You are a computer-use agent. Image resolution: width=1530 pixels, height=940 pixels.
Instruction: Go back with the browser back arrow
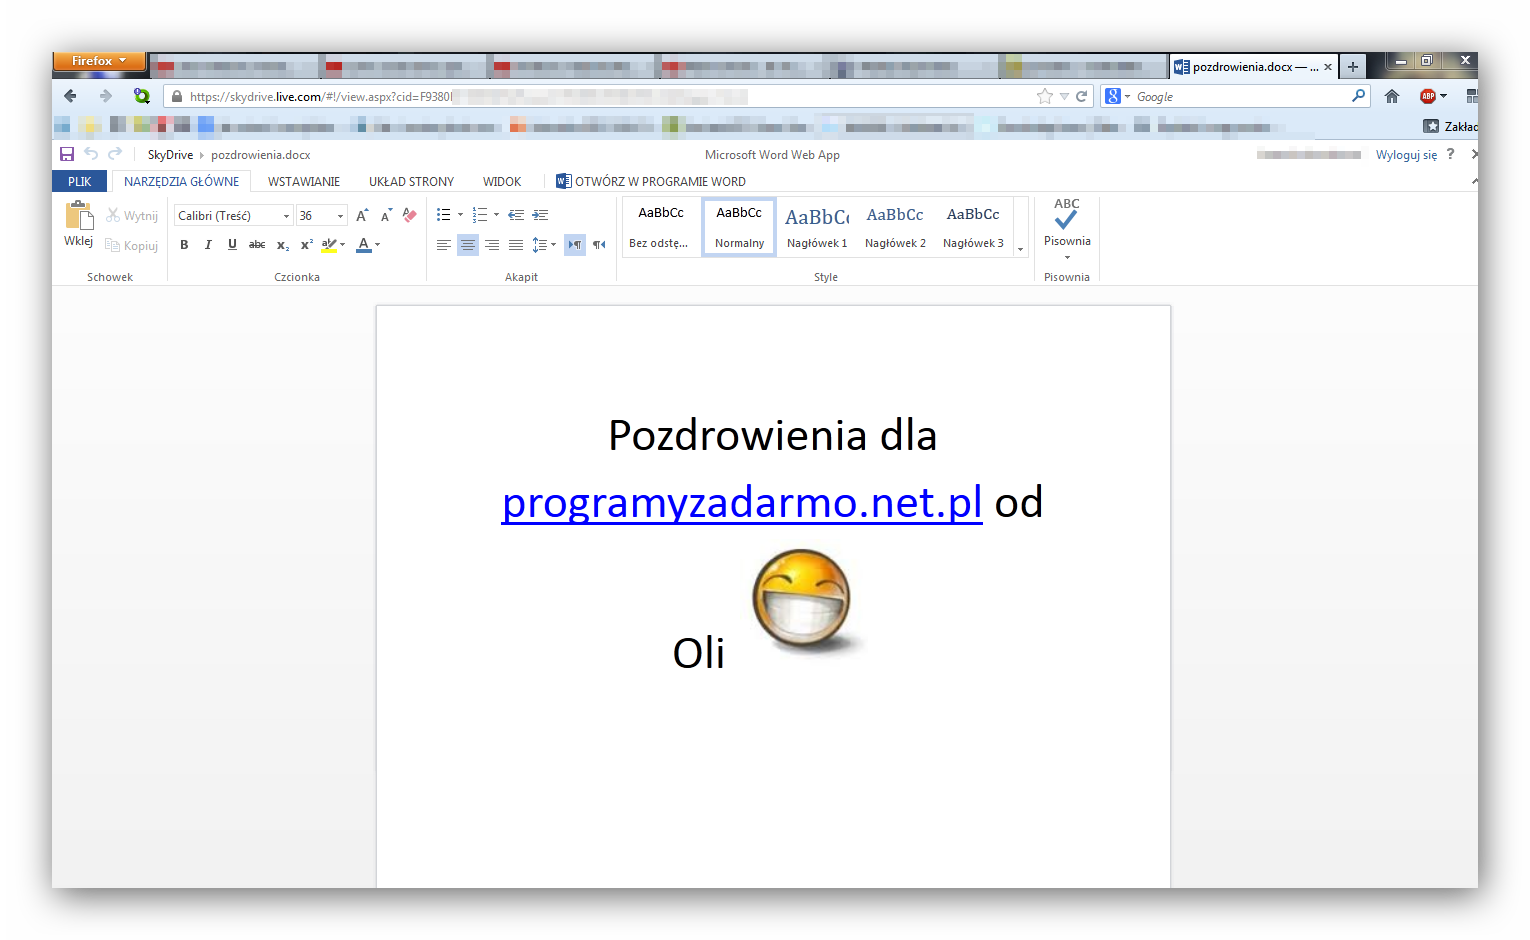[70, 96]
